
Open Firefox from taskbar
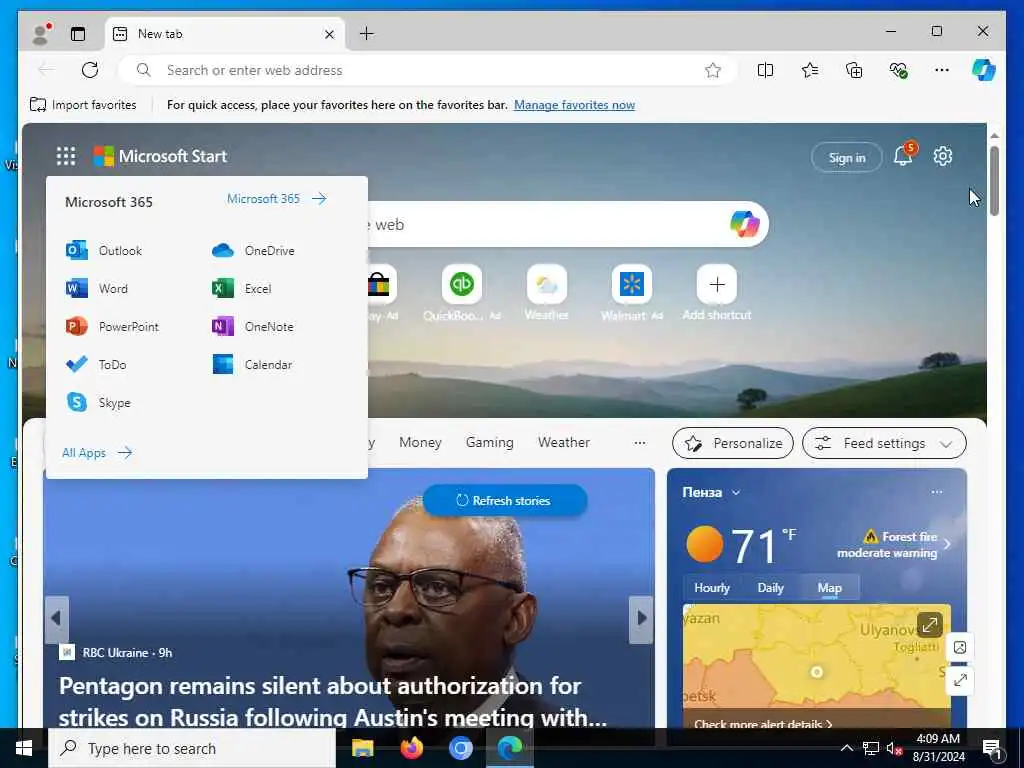pyautogui.click(x=411, y=748)
